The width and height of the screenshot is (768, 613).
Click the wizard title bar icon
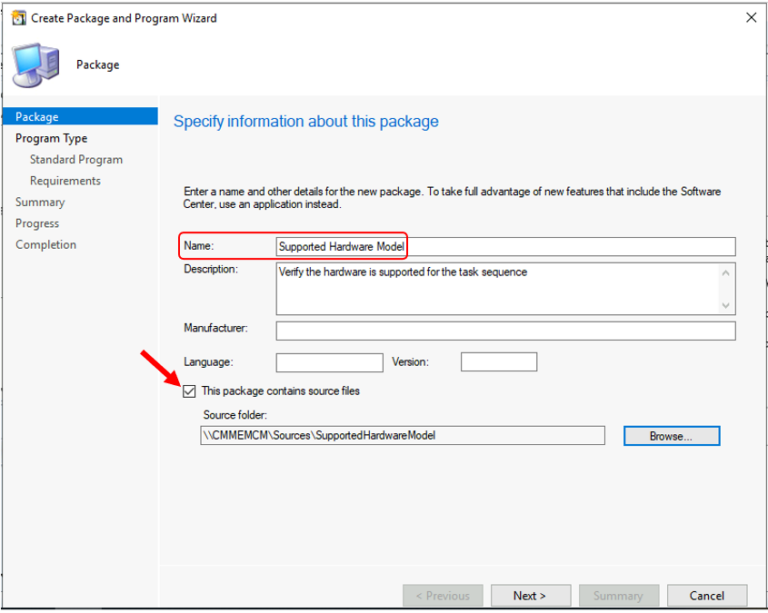[x=16, y=17]
